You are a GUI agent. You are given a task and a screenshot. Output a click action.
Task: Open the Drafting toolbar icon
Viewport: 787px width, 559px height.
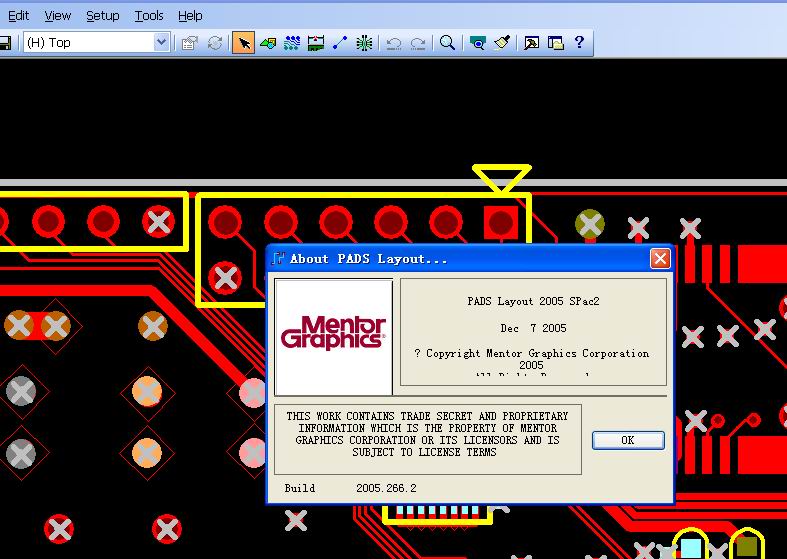click(x=268, y=43)
